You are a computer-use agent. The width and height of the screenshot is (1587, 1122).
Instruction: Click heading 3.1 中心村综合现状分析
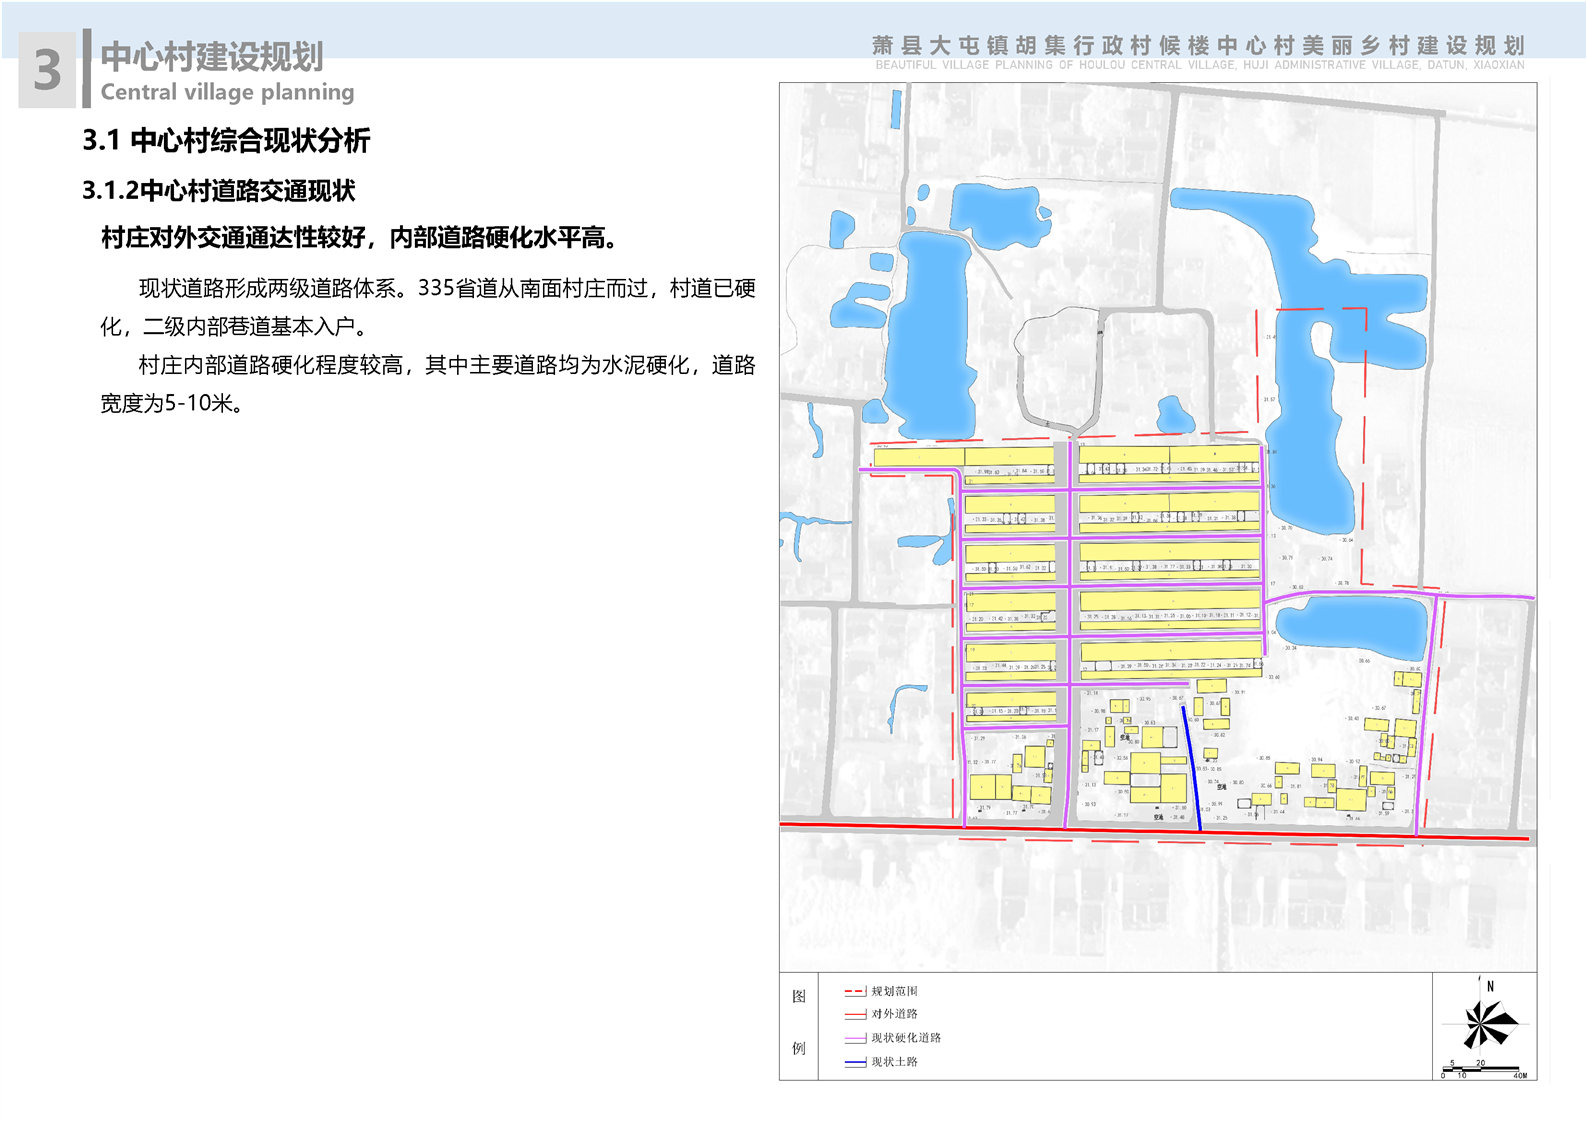coord(226,141)
